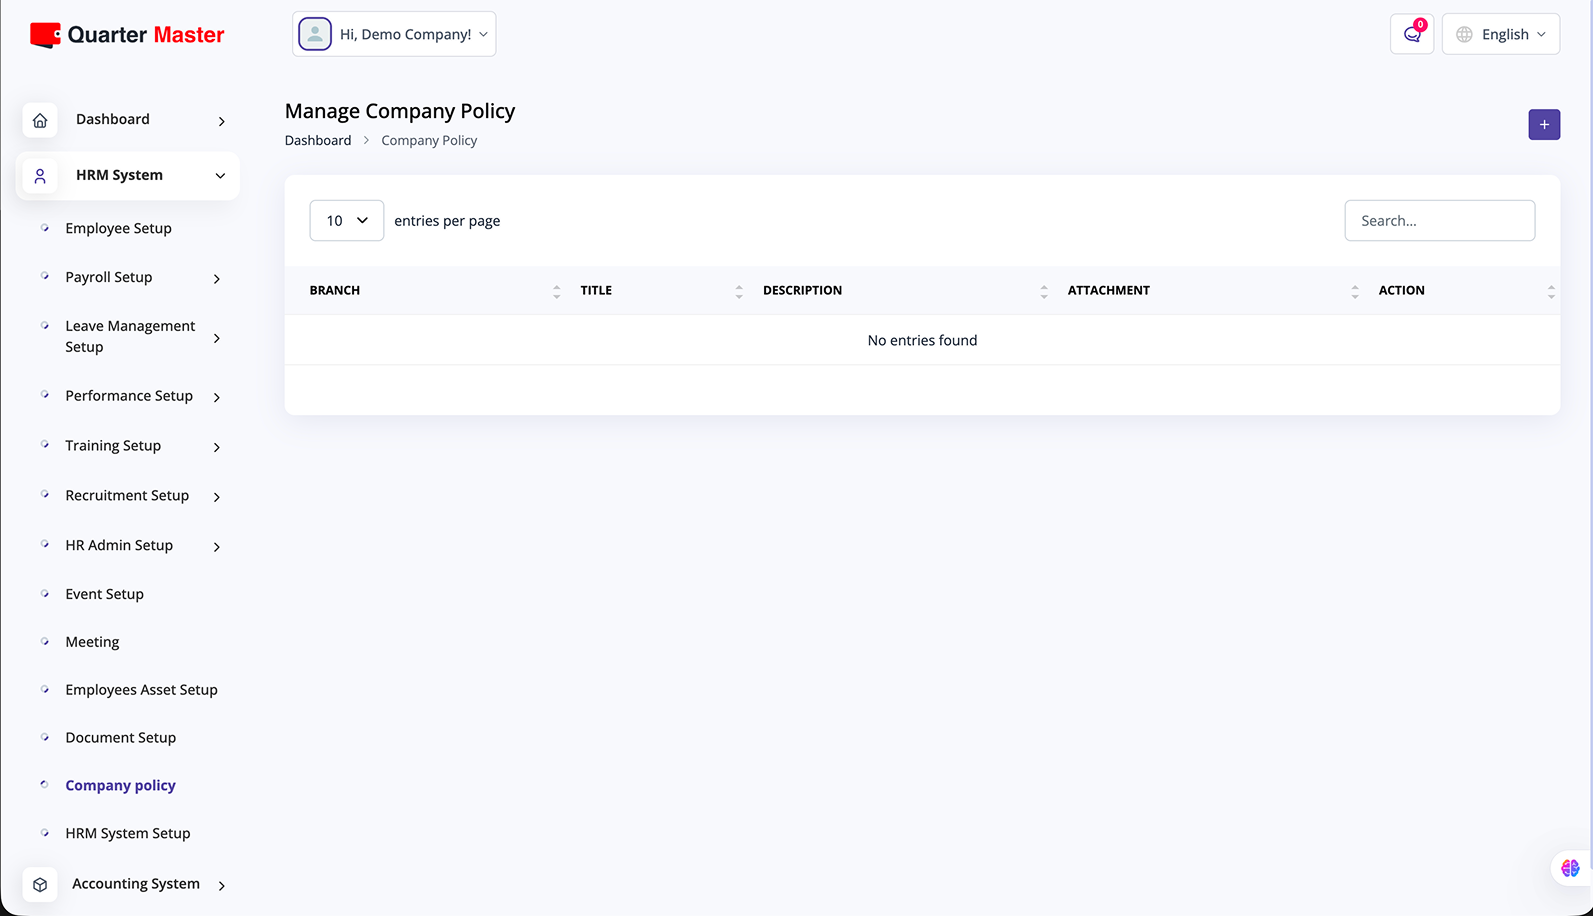
Task: Click the HRM System person icon
Action: point(40,176)
